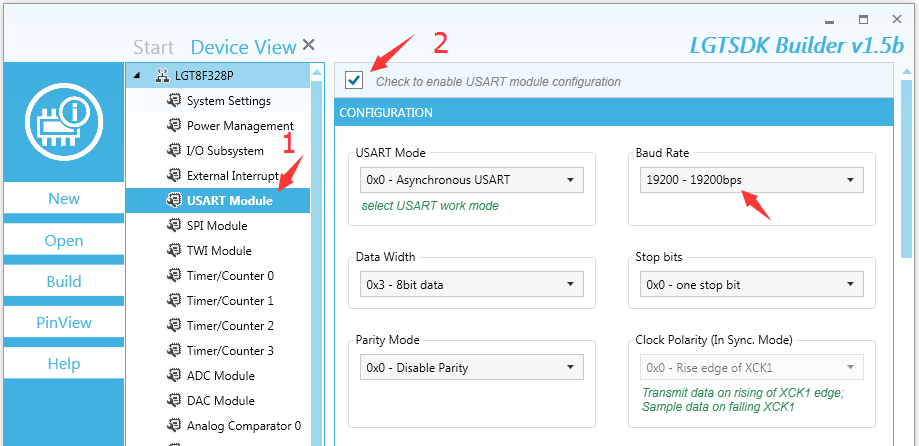Open the USART Mode dropdown
This screenshot has width=919, height=446.
tap(472, 180)
